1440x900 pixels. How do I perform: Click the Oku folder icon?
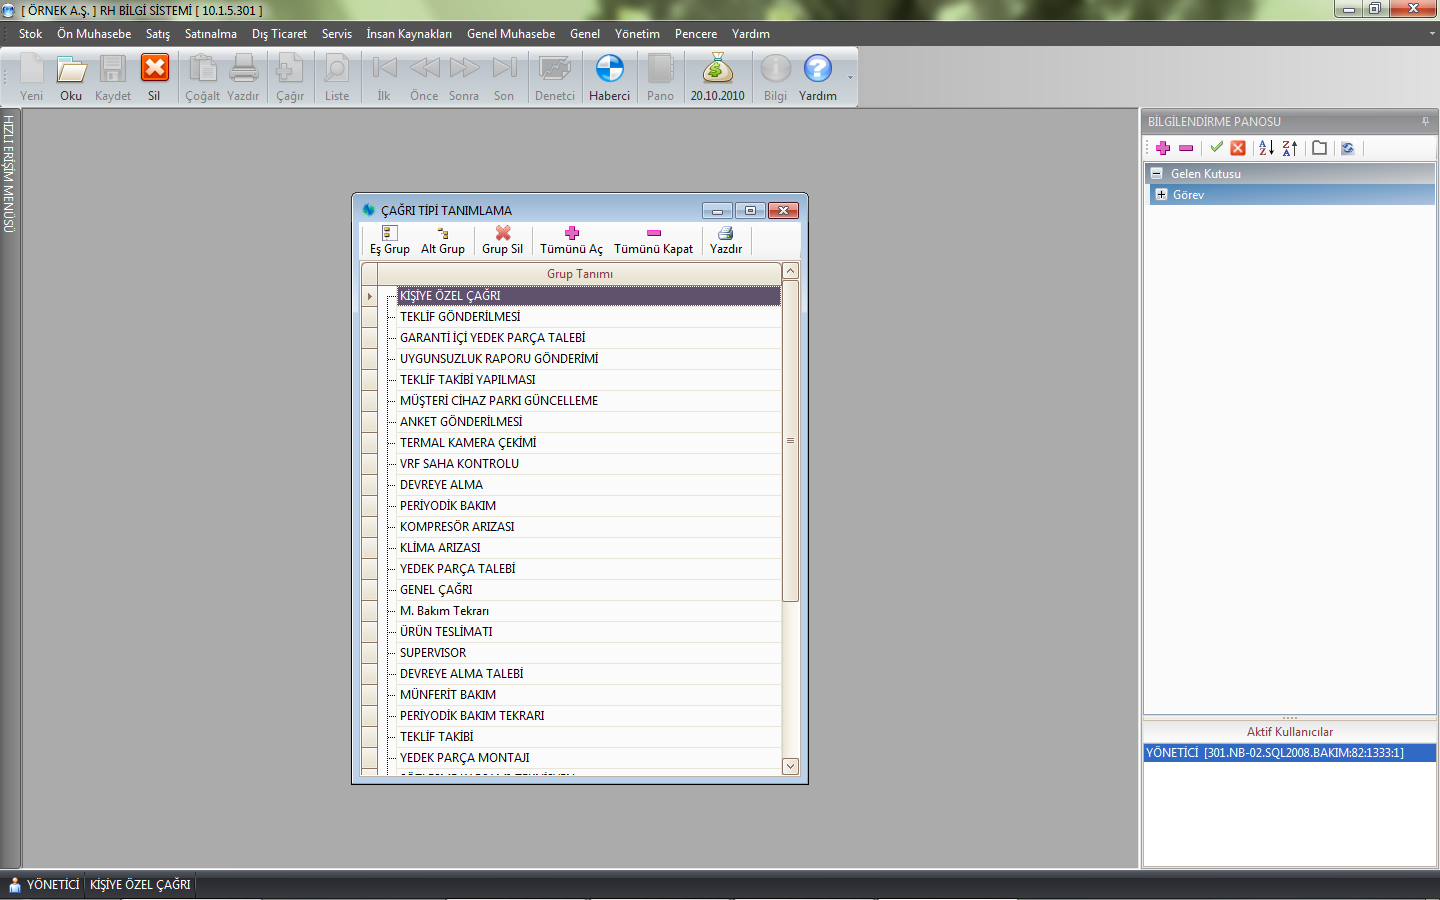(x=71, y=70)
